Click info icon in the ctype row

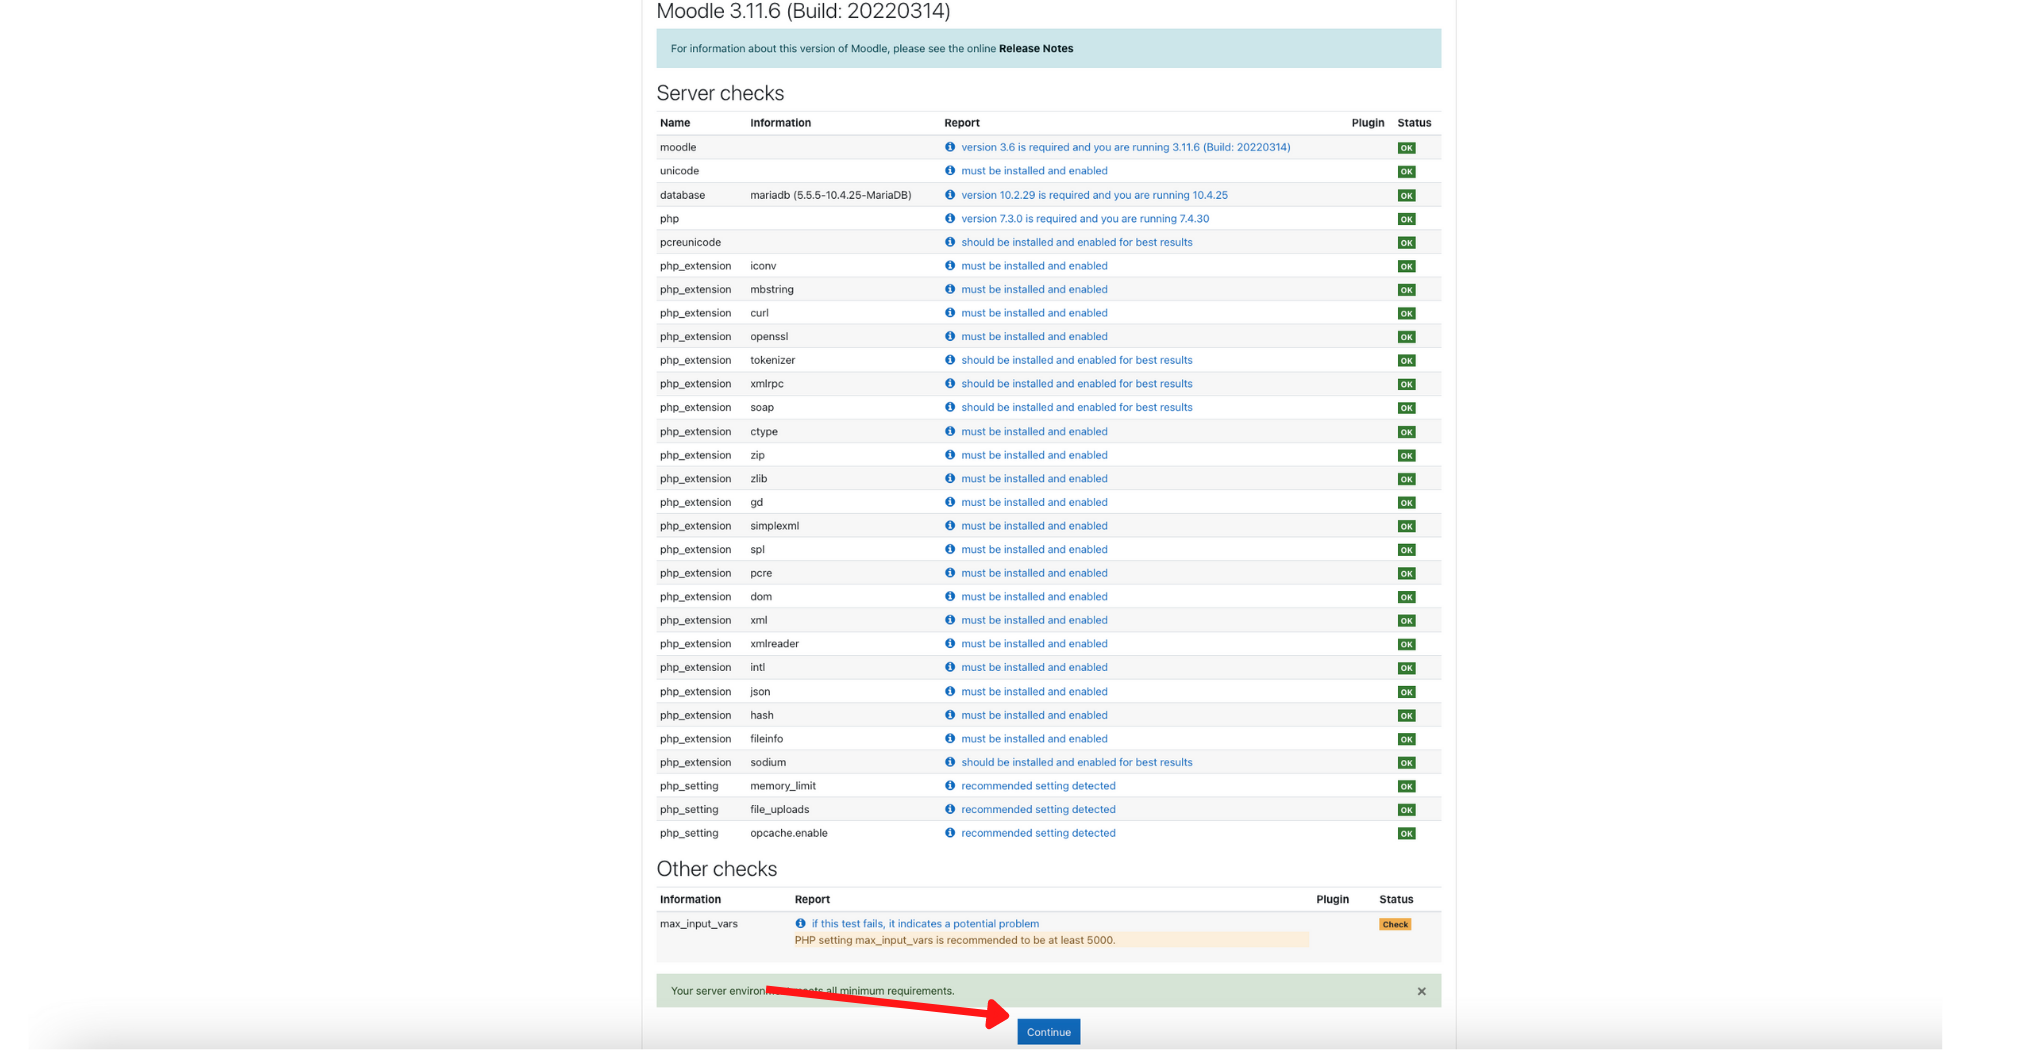pos(950,431)
